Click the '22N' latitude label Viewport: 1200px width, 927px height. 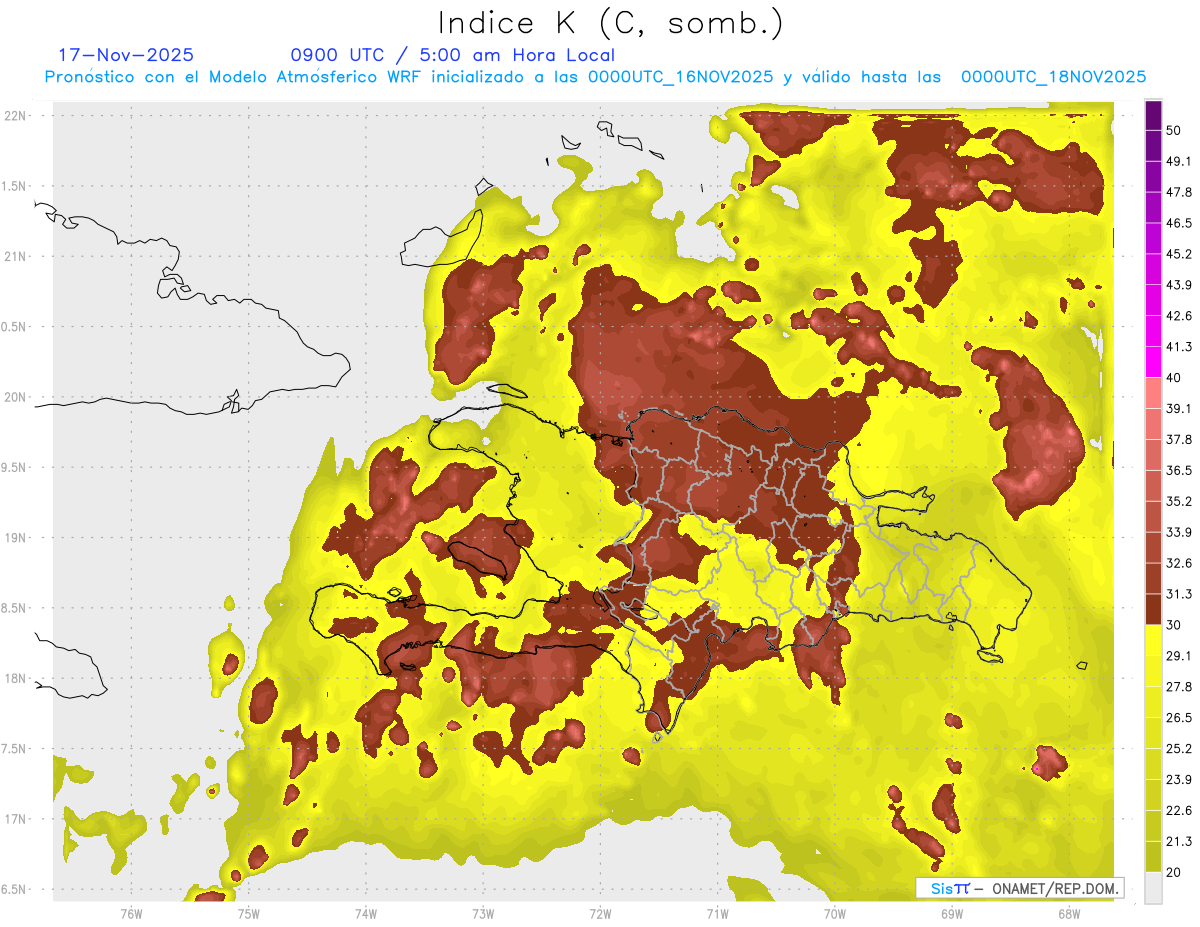click(x=17, y=116)
